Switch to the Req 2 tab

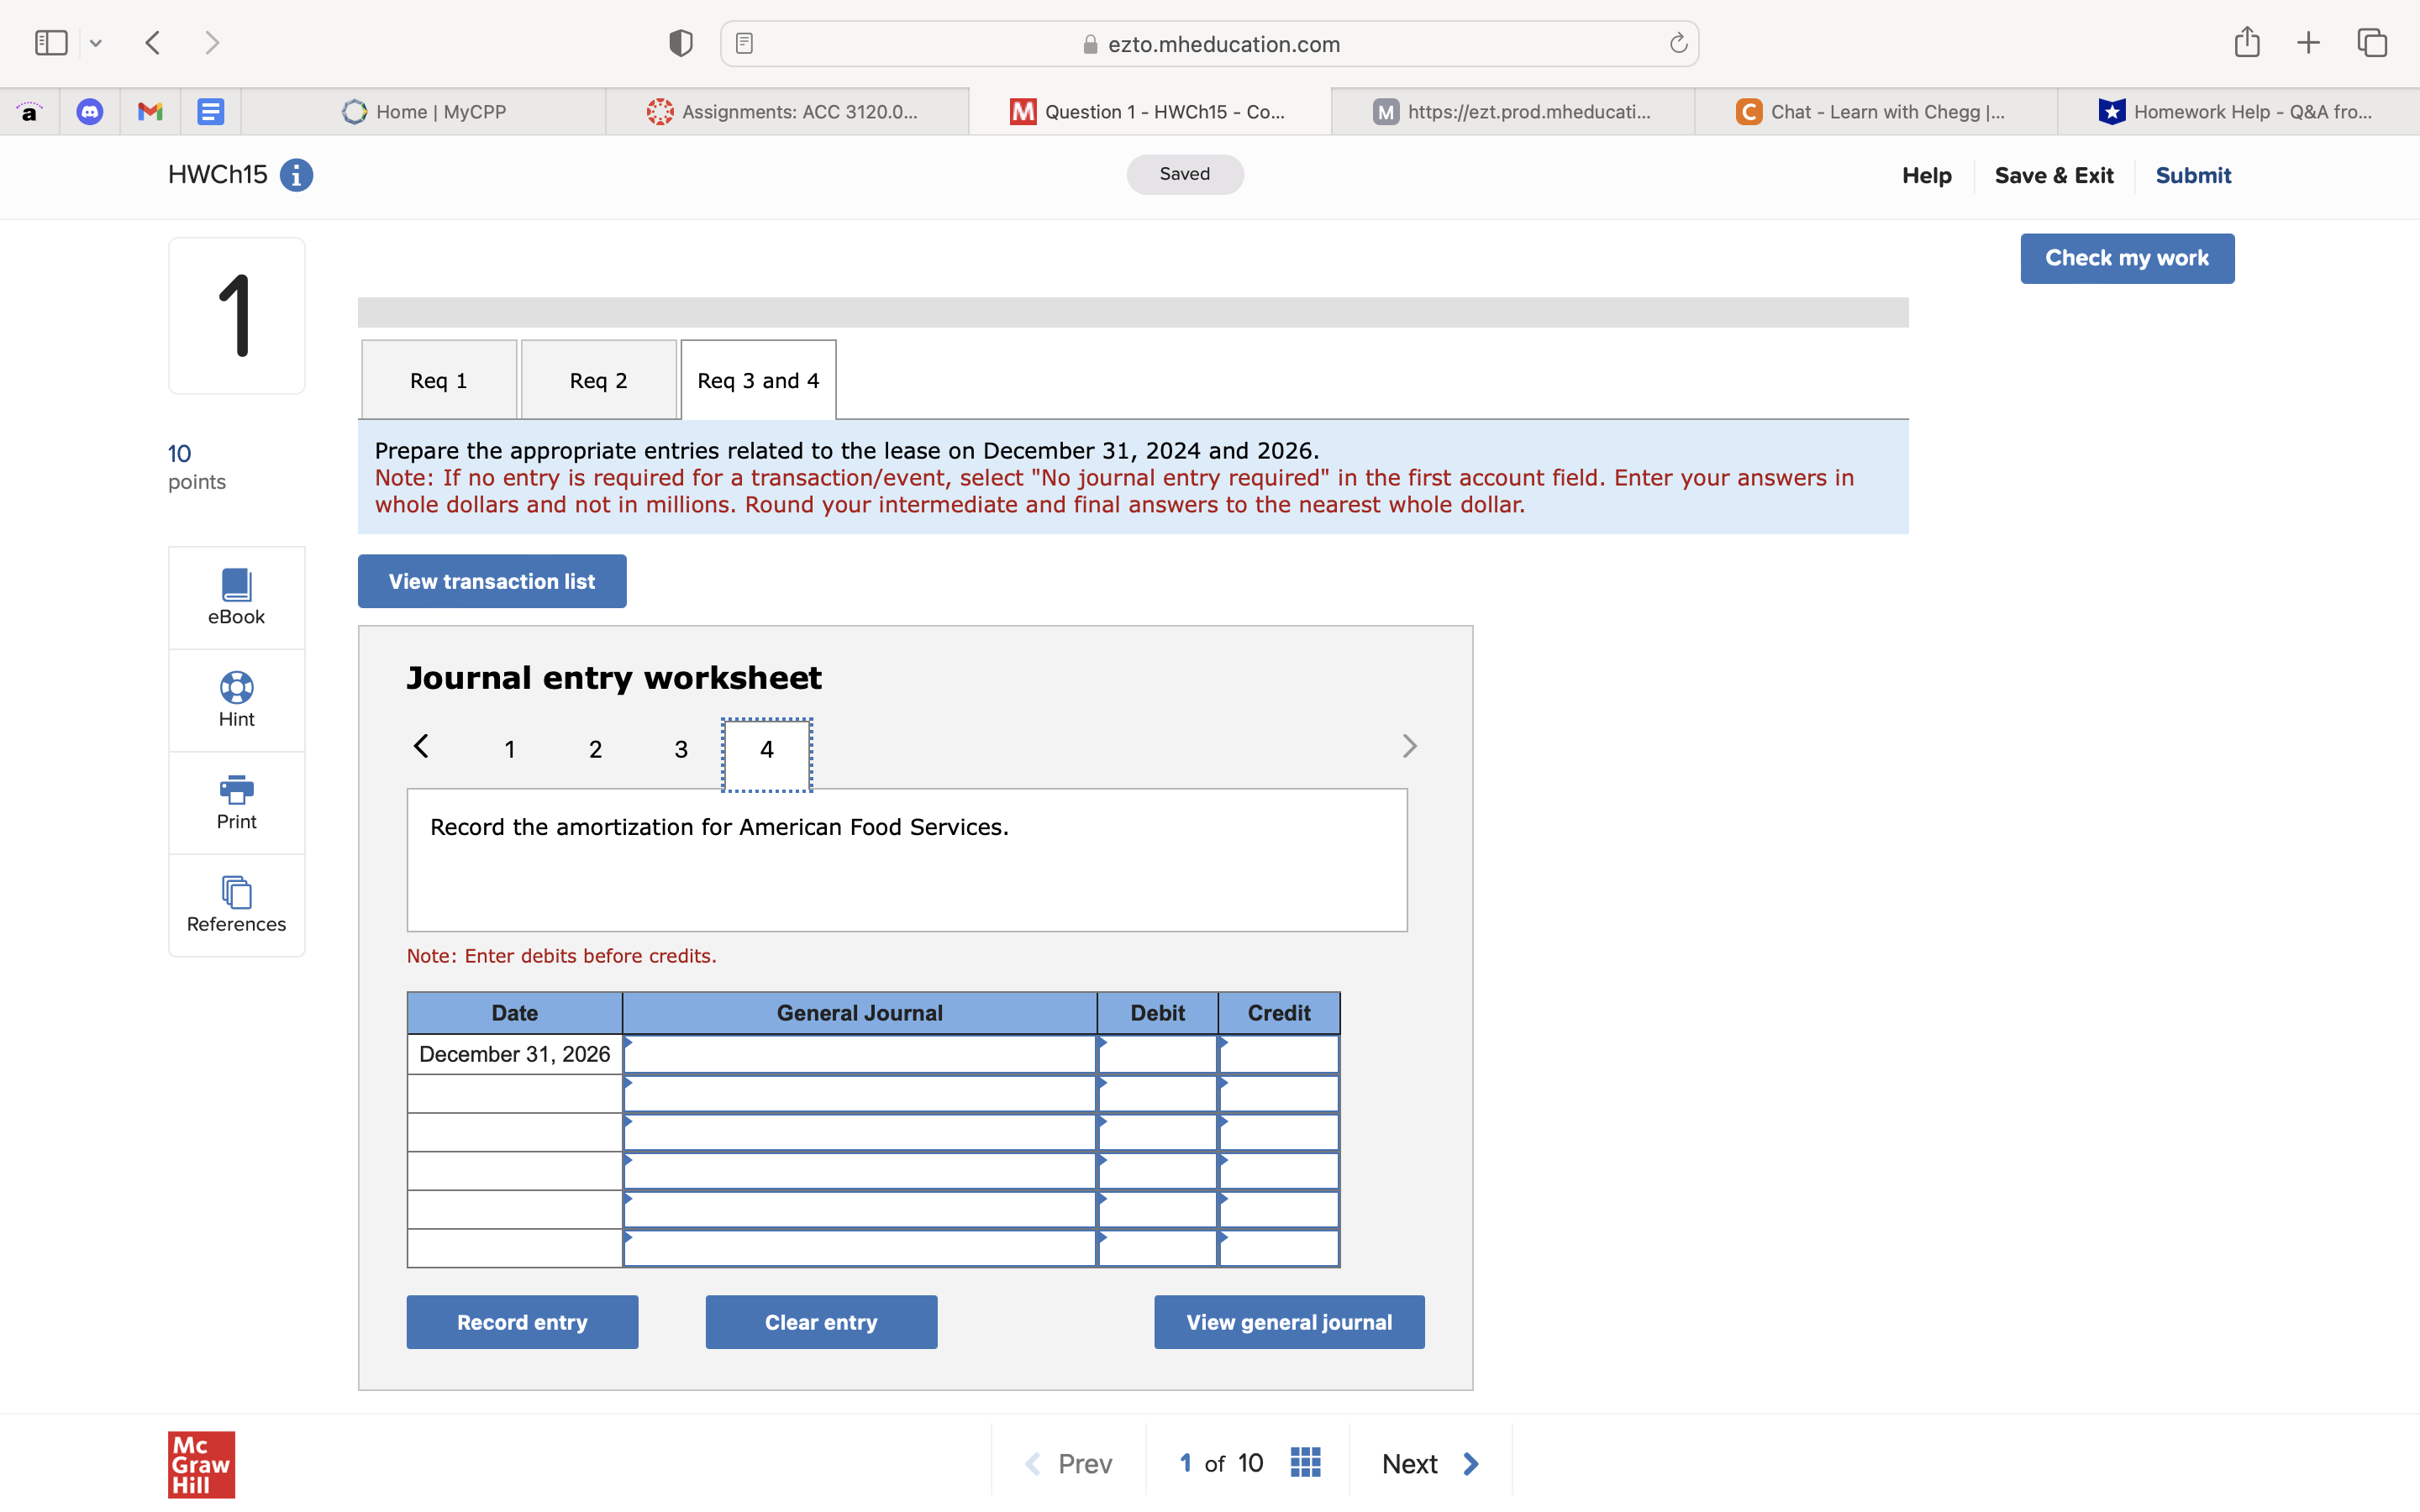click(598, 381)
